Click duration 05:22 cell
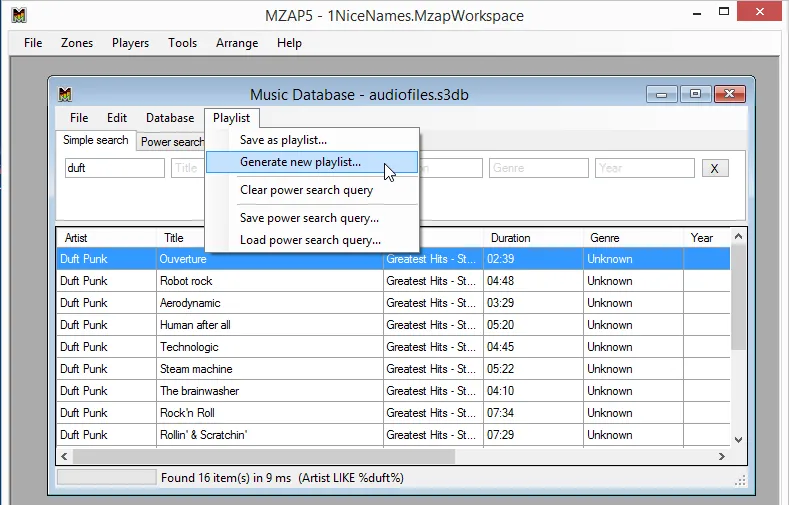The height and width of the screenshot is (505, 789). tap(533, 369)
